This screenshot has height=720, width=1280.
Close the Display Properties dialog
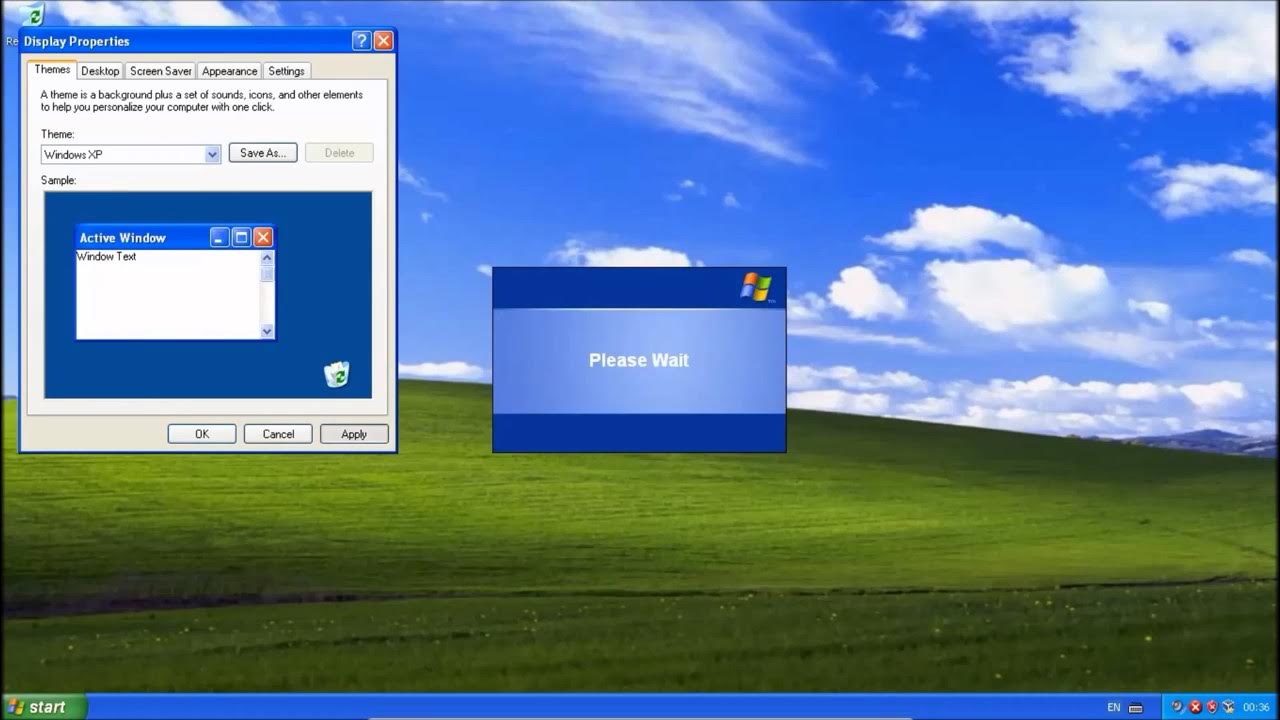[x=383, y=41]
